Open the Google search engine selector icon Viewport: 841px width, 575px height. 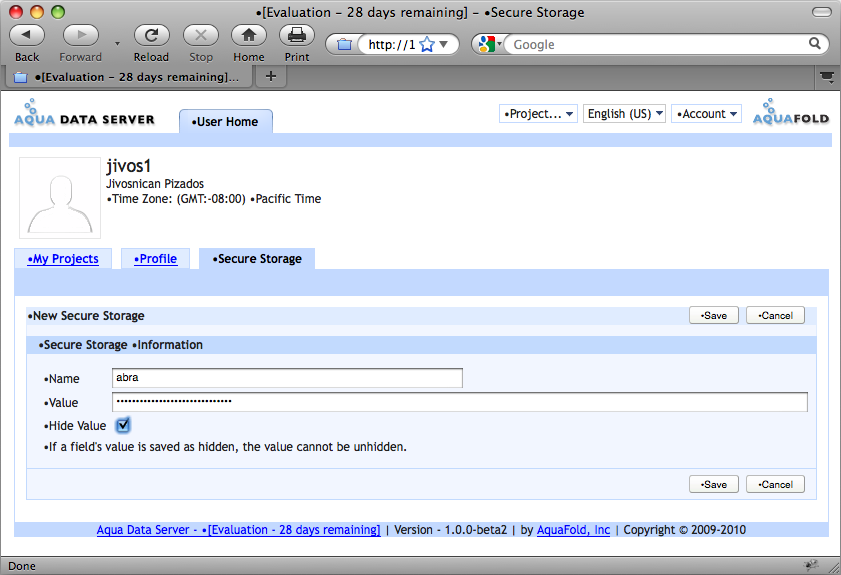[489, 44]
